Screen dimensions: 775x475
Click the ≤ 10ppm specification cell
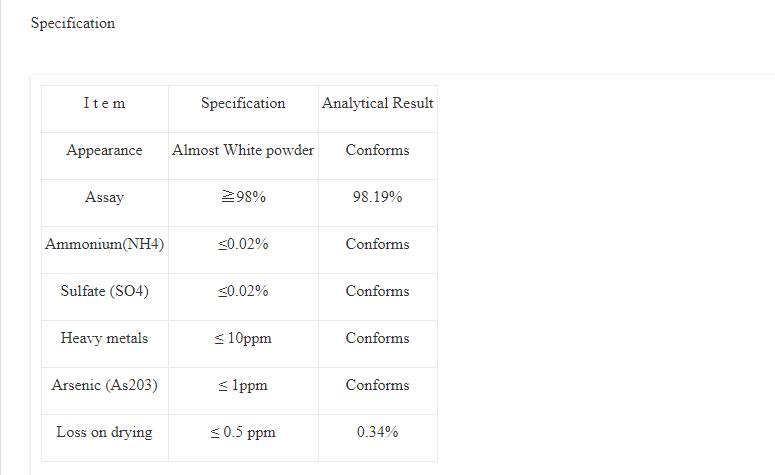(243, 338)
